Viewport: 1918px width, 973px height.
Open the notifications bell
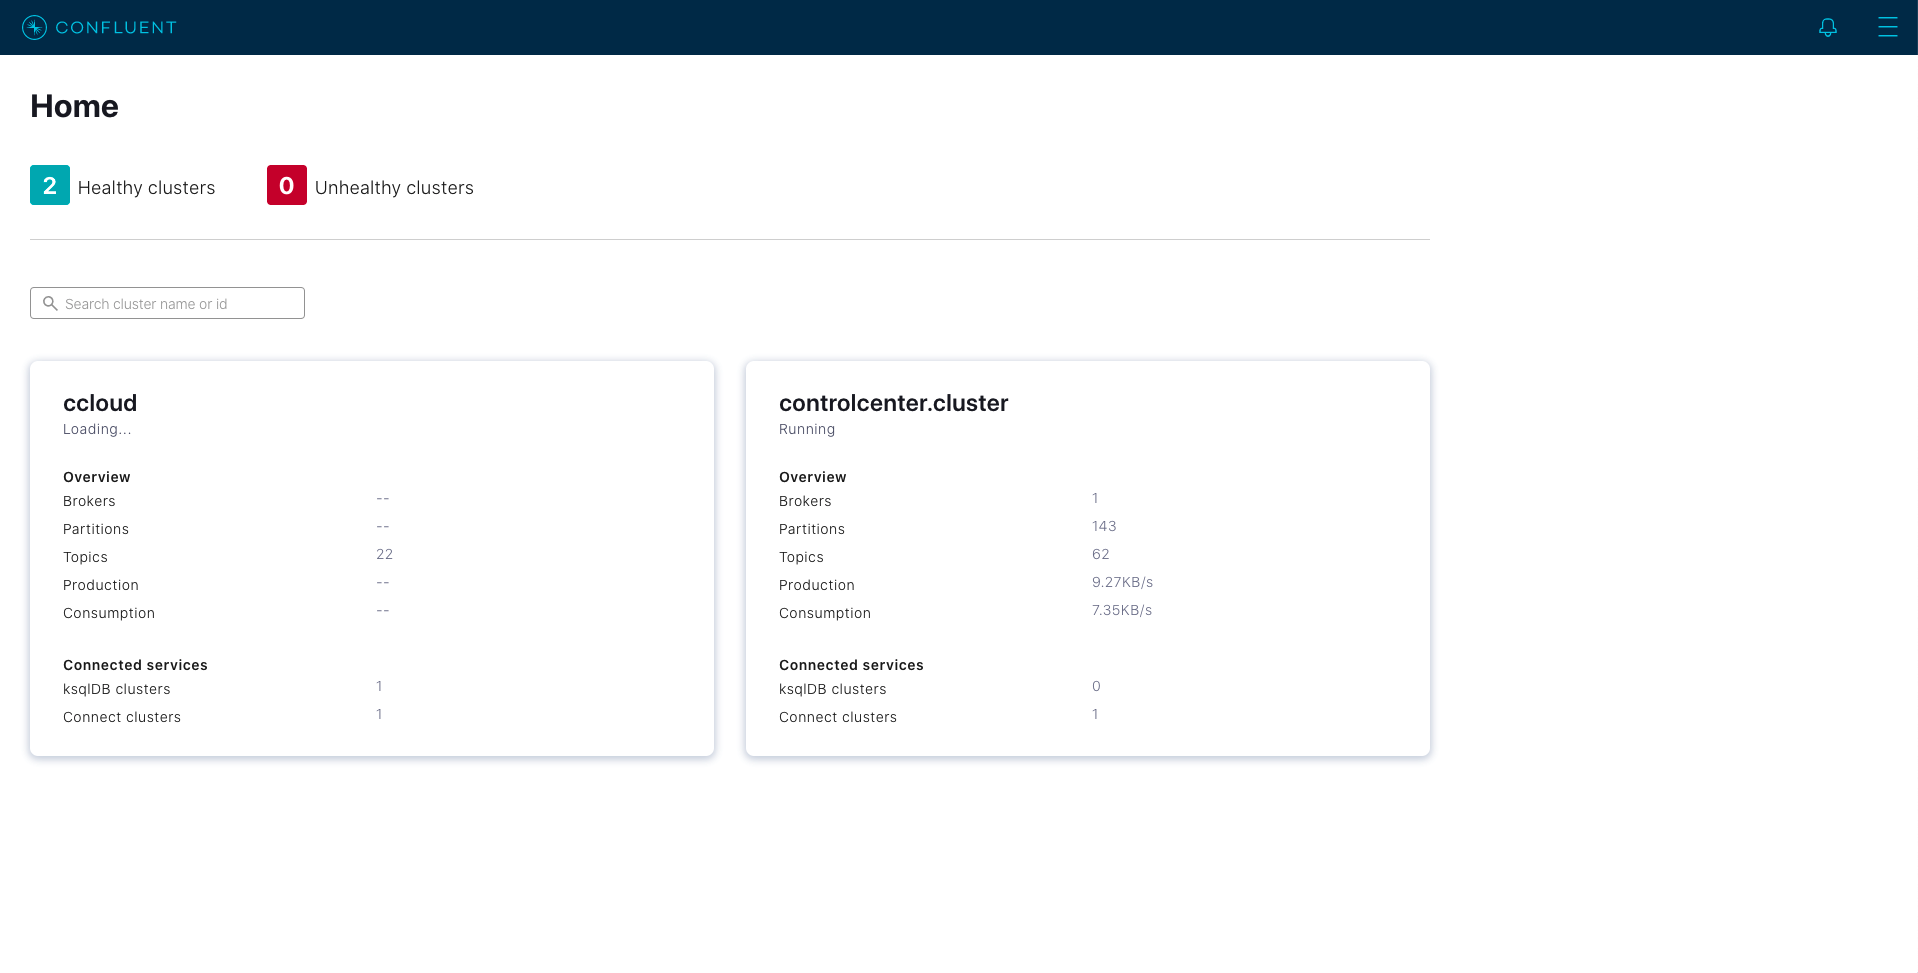[1828, 27]
